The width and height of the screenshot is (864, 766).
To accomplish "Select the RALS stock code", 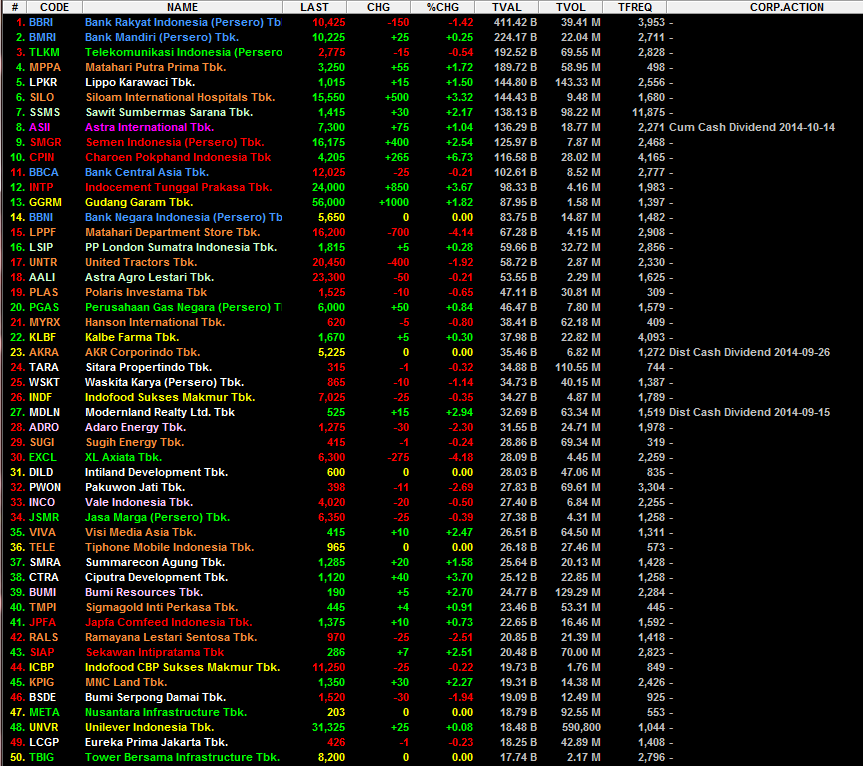I will tap(44, 638).
